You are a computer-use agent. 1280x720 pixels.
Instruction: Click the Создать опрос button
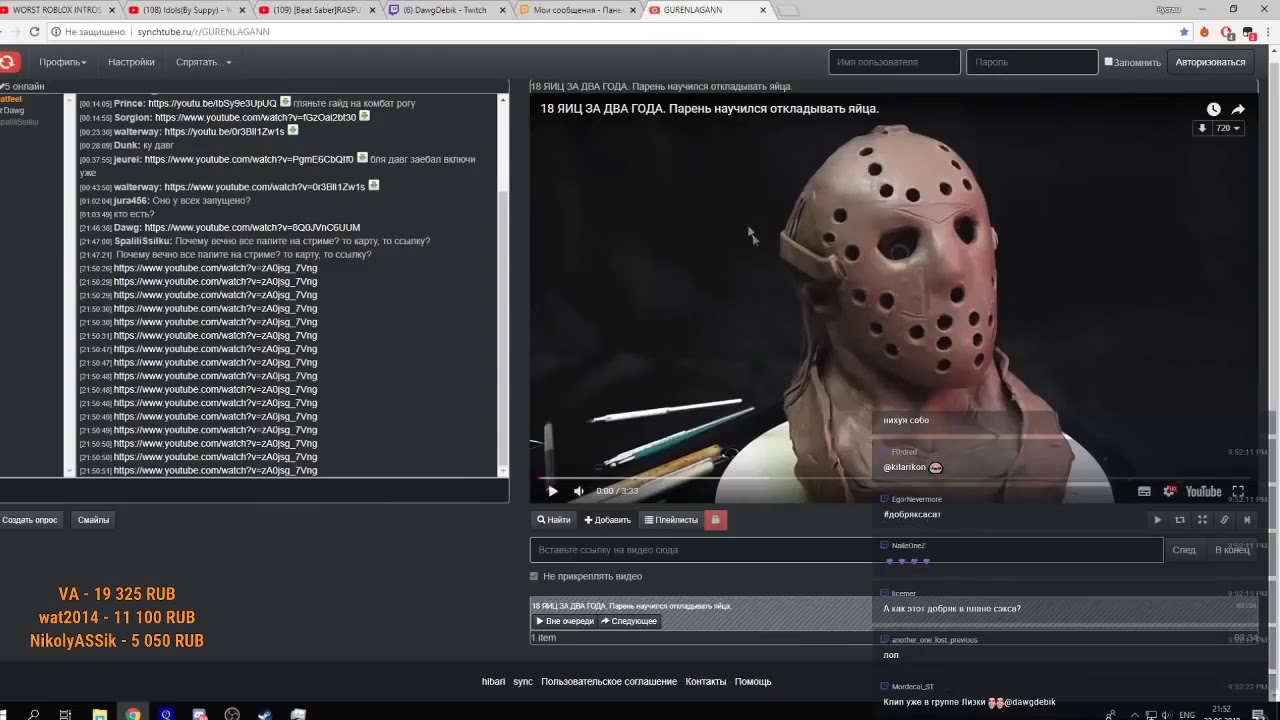(x=30, y=520)
